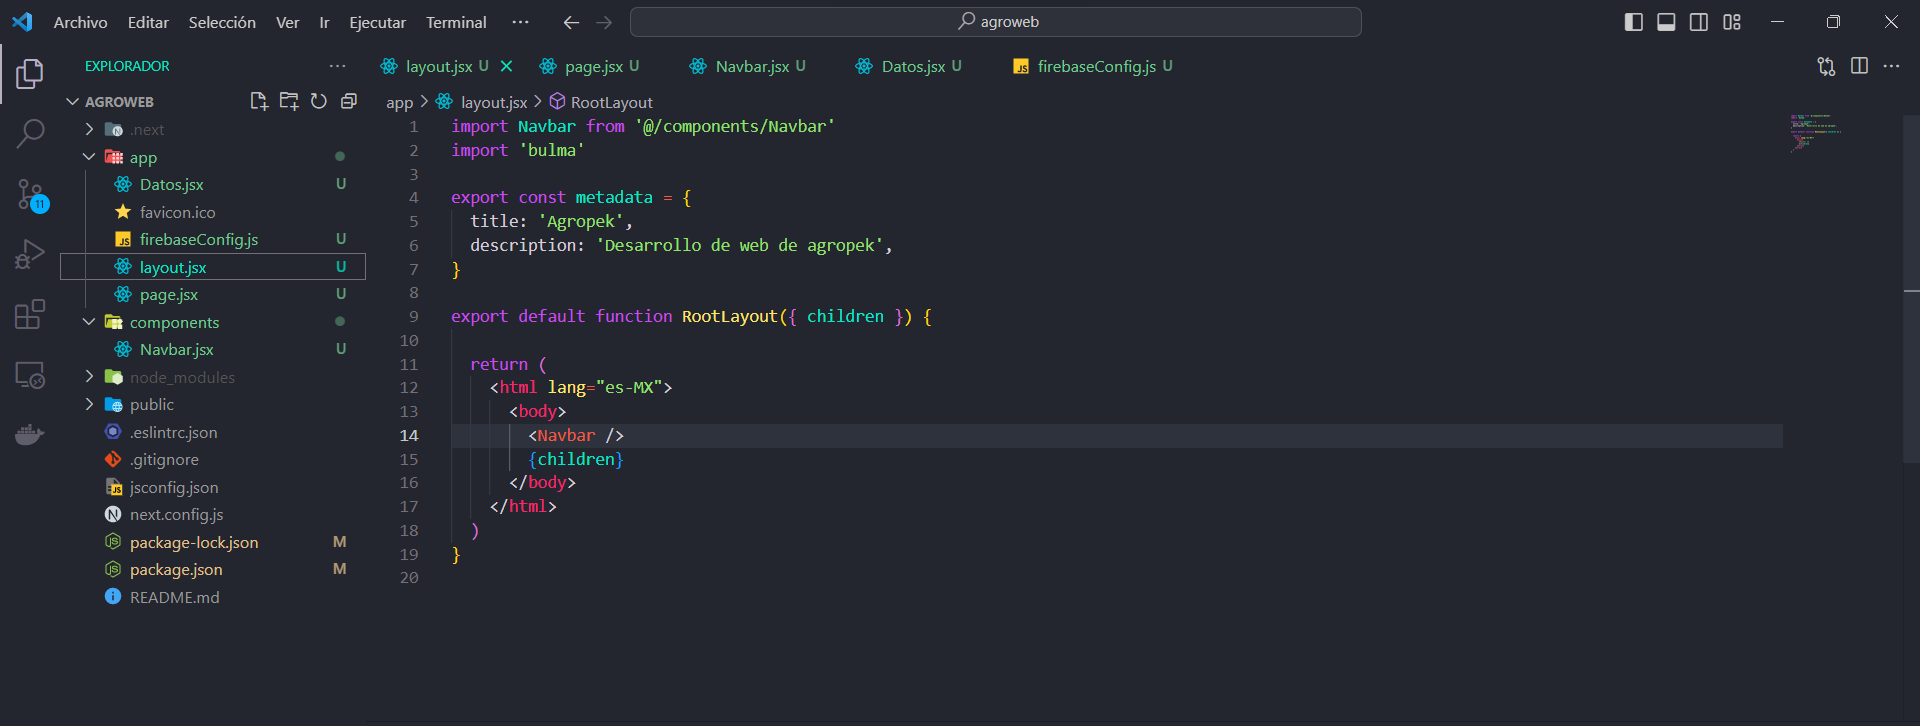
Task: Click the agroweb command center search box
Action: pos(996,22)
